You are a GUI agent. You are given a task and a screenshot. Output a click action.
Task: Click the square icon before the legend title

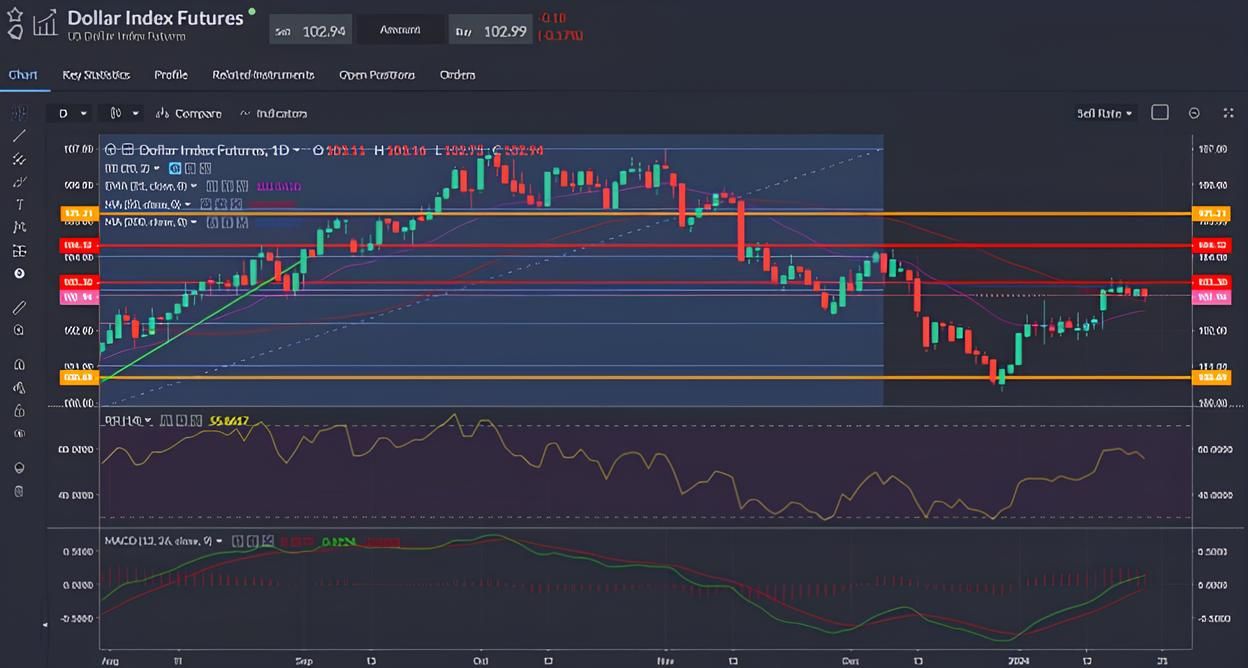click(x=127, y=150)
